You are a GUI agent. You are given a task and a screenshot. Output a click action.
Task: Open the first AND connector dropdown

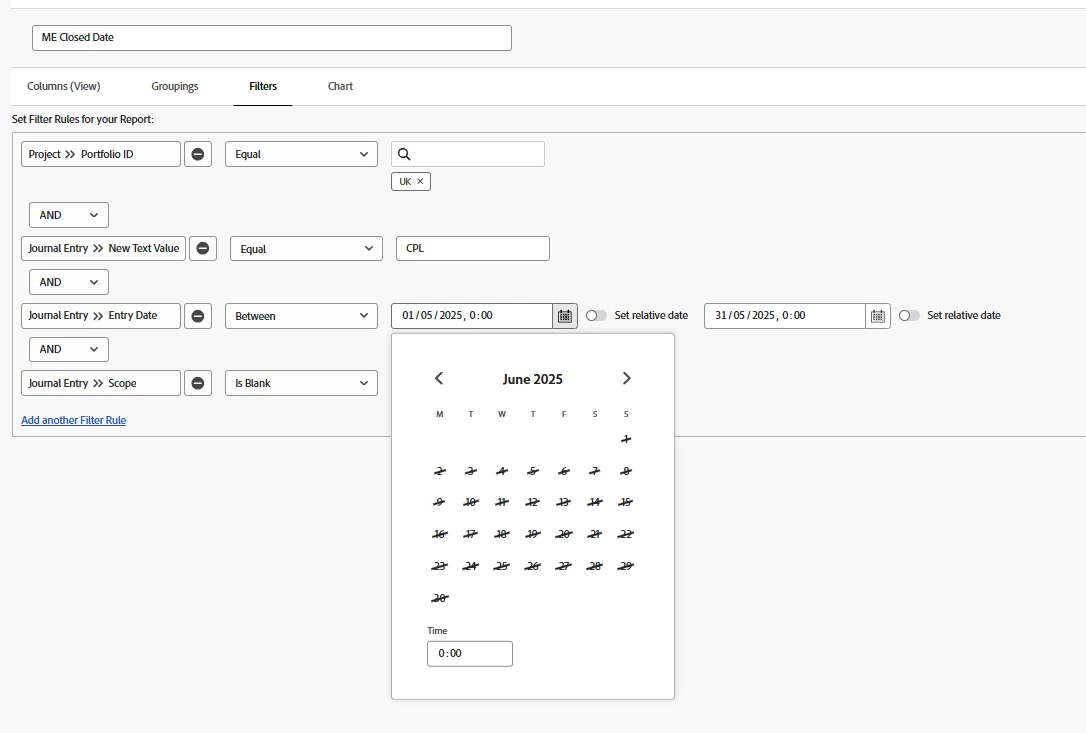[69, 215]
